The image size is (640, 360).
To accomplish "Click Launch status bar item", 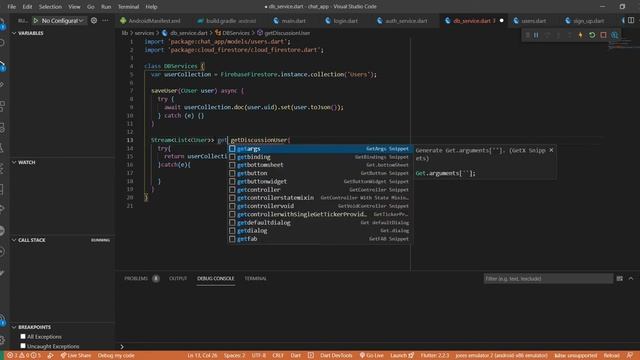I will pyautogui.click(x=402, y=356).
